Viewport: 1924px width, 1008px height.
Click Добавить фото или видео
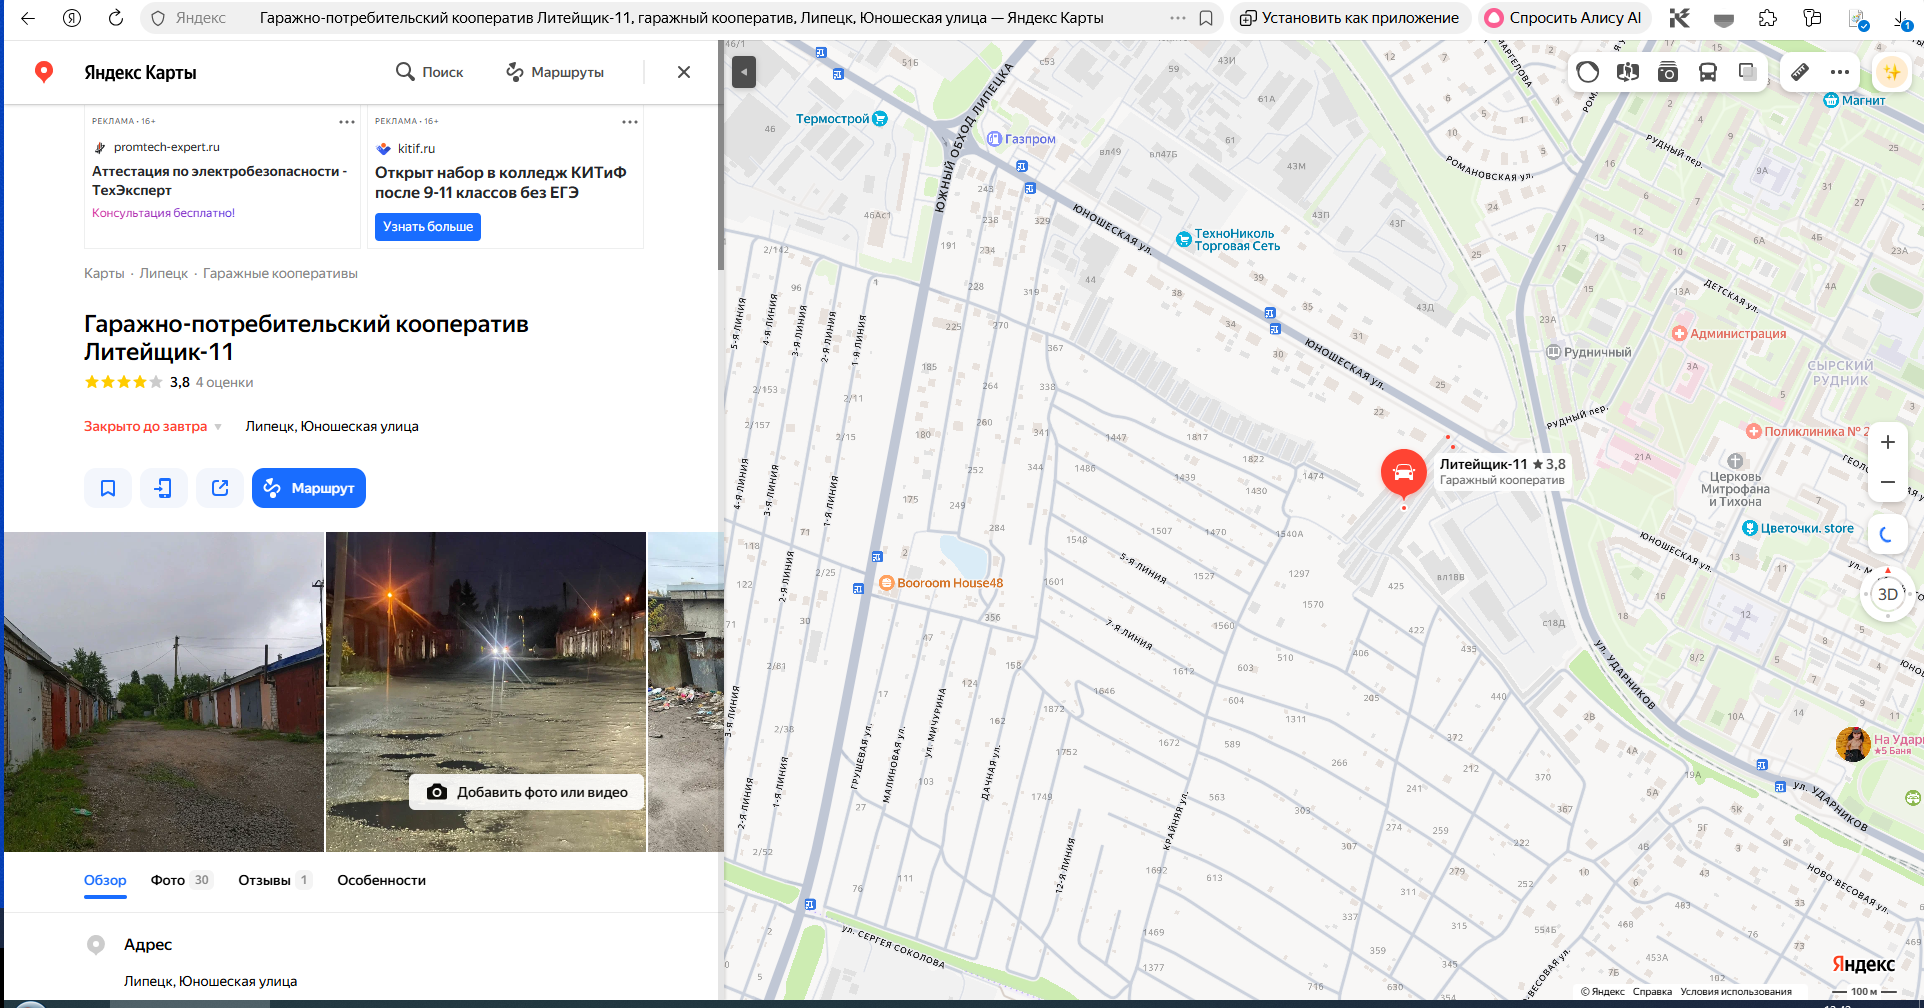point(526,792)
